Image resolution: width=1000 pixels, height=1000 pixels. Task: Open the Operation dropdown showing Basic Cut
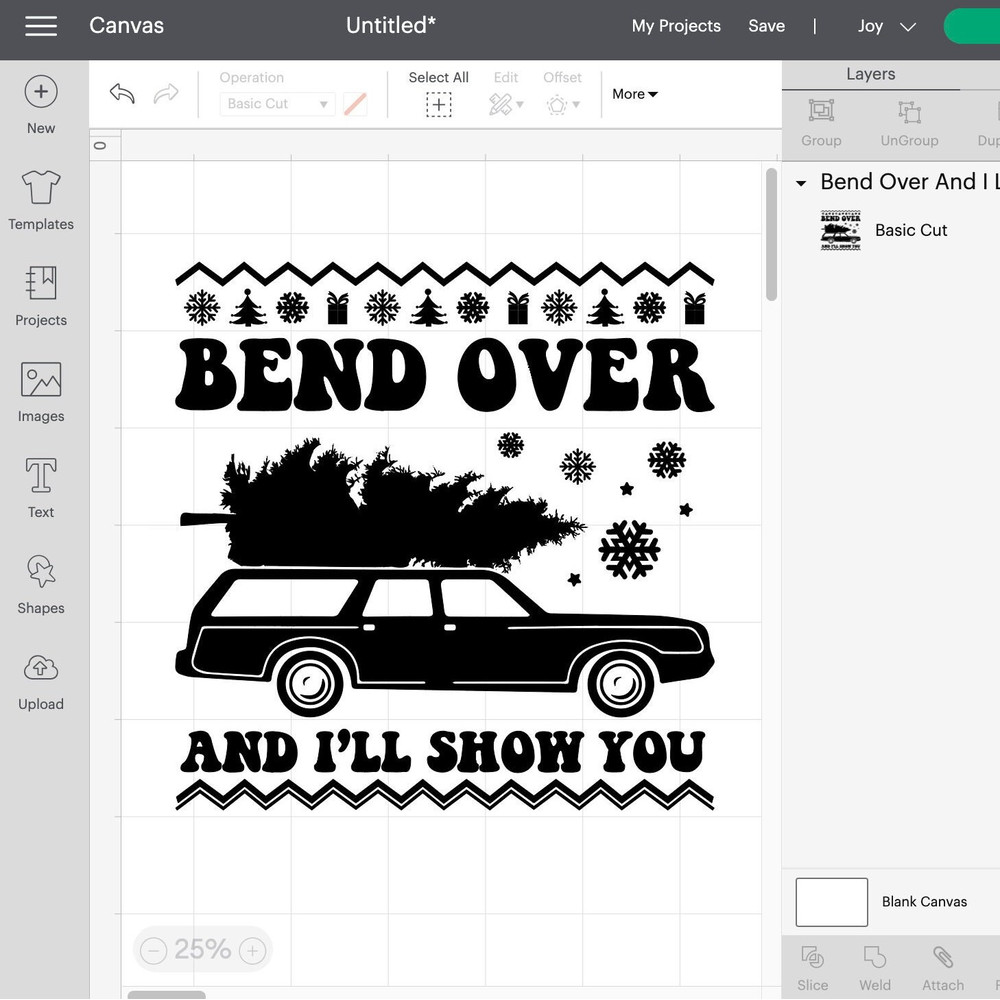pyautogui.click(x=277, y=103)
